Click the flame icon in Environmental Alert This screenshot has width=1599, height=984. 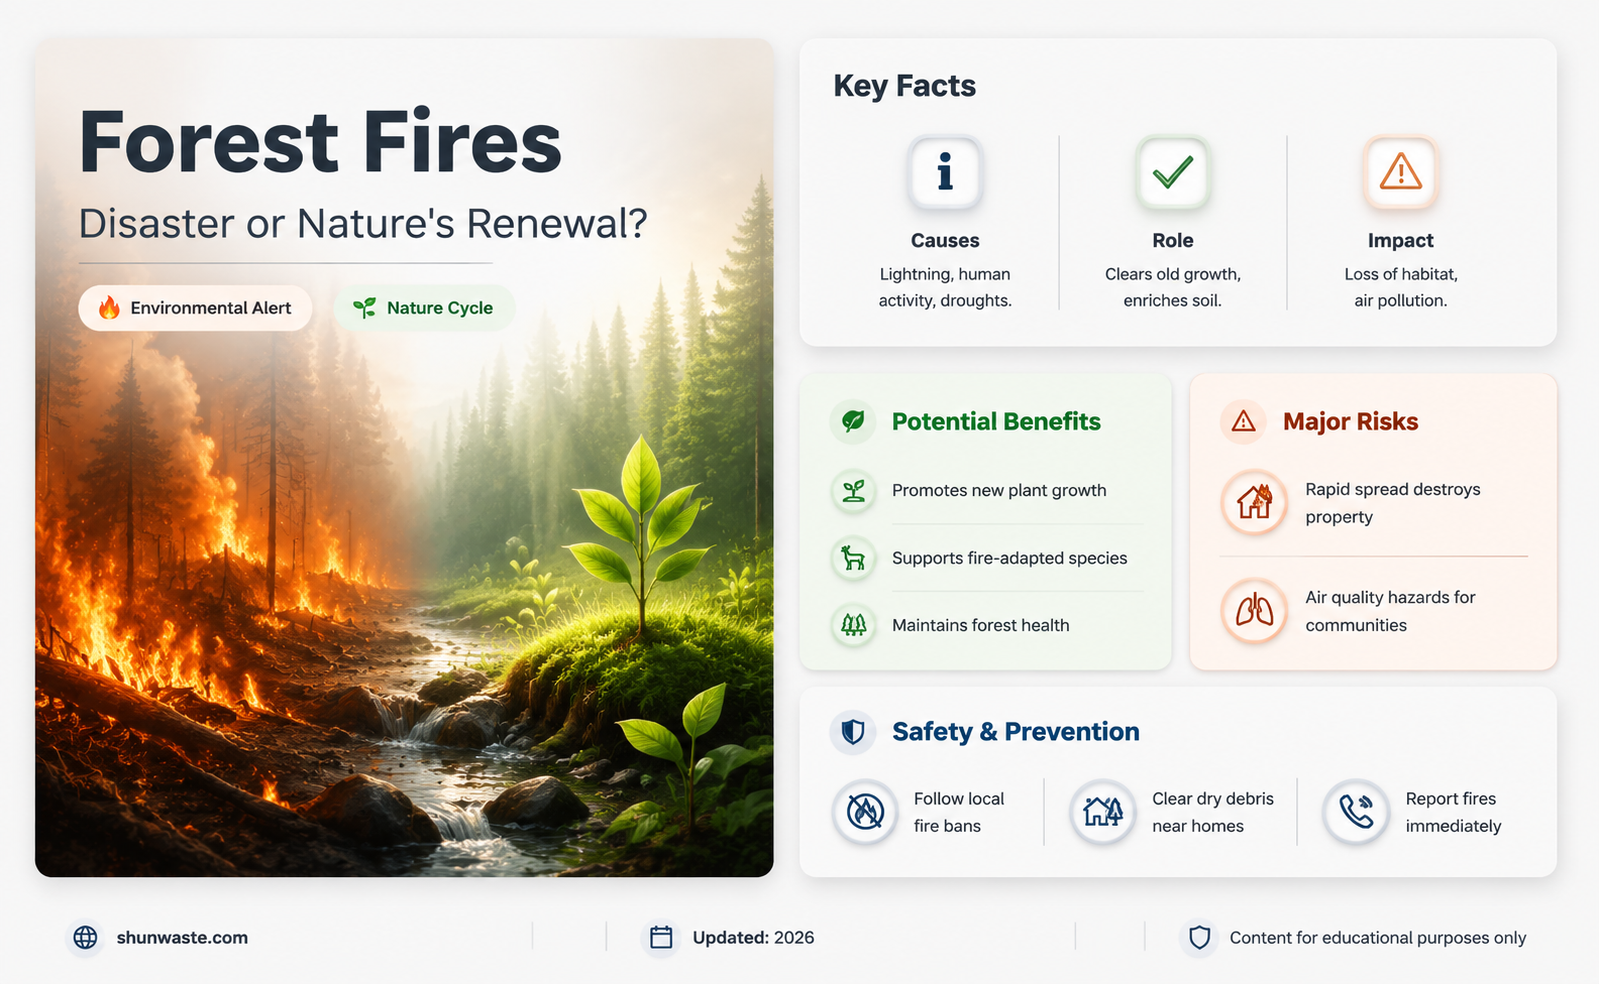(109, 308)
